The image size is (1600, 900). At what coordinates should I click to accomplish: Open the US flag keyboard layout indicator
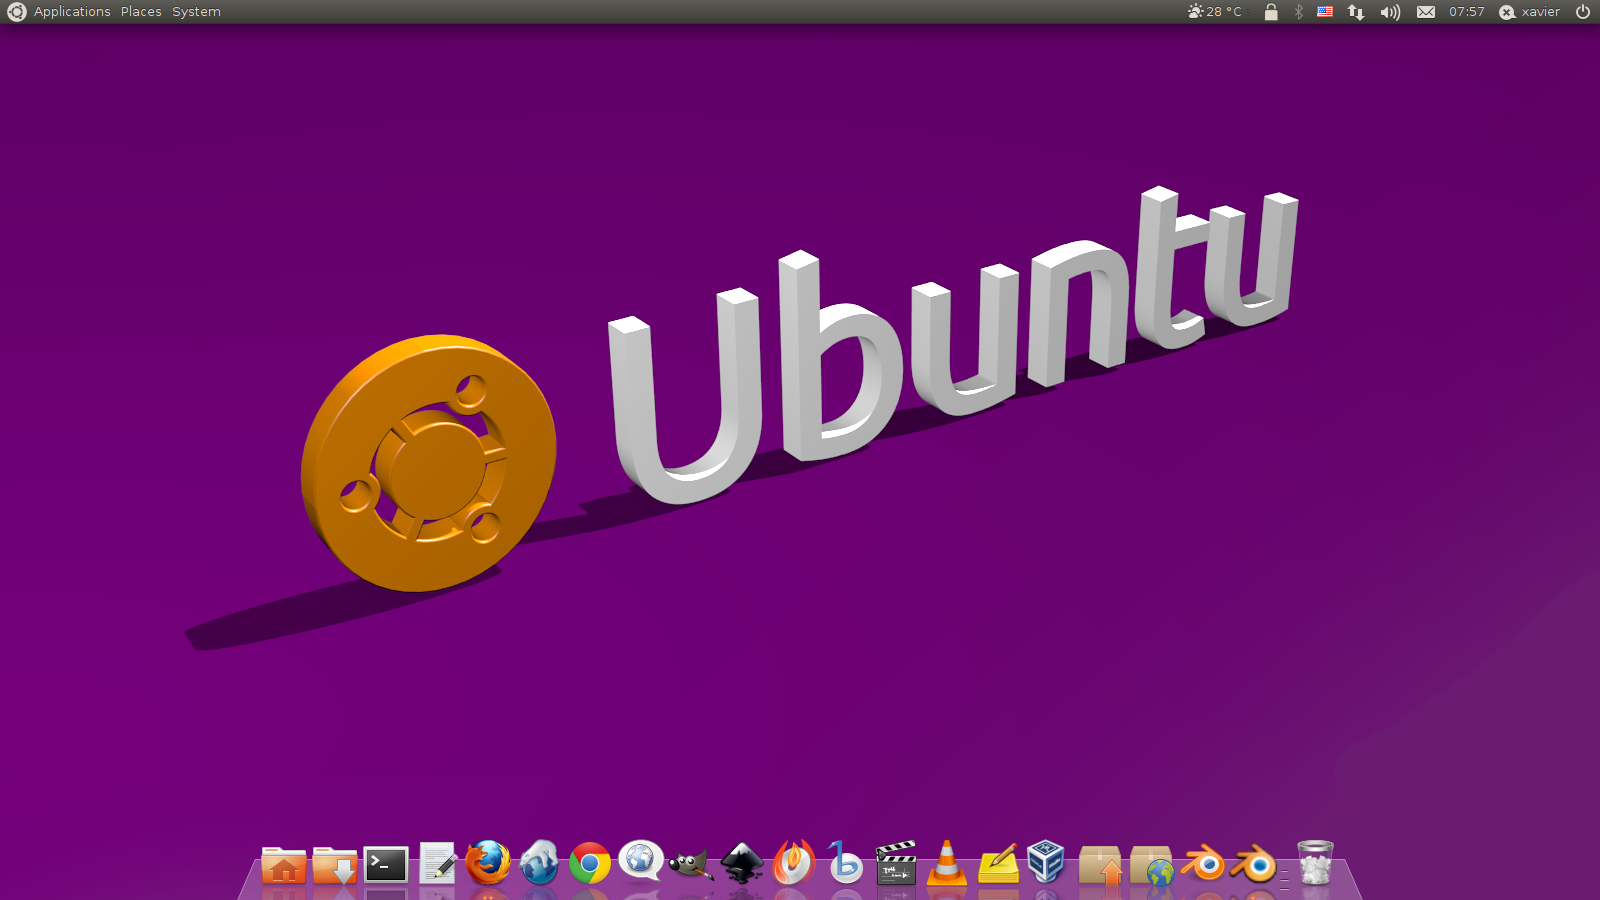coord(1325,12)
